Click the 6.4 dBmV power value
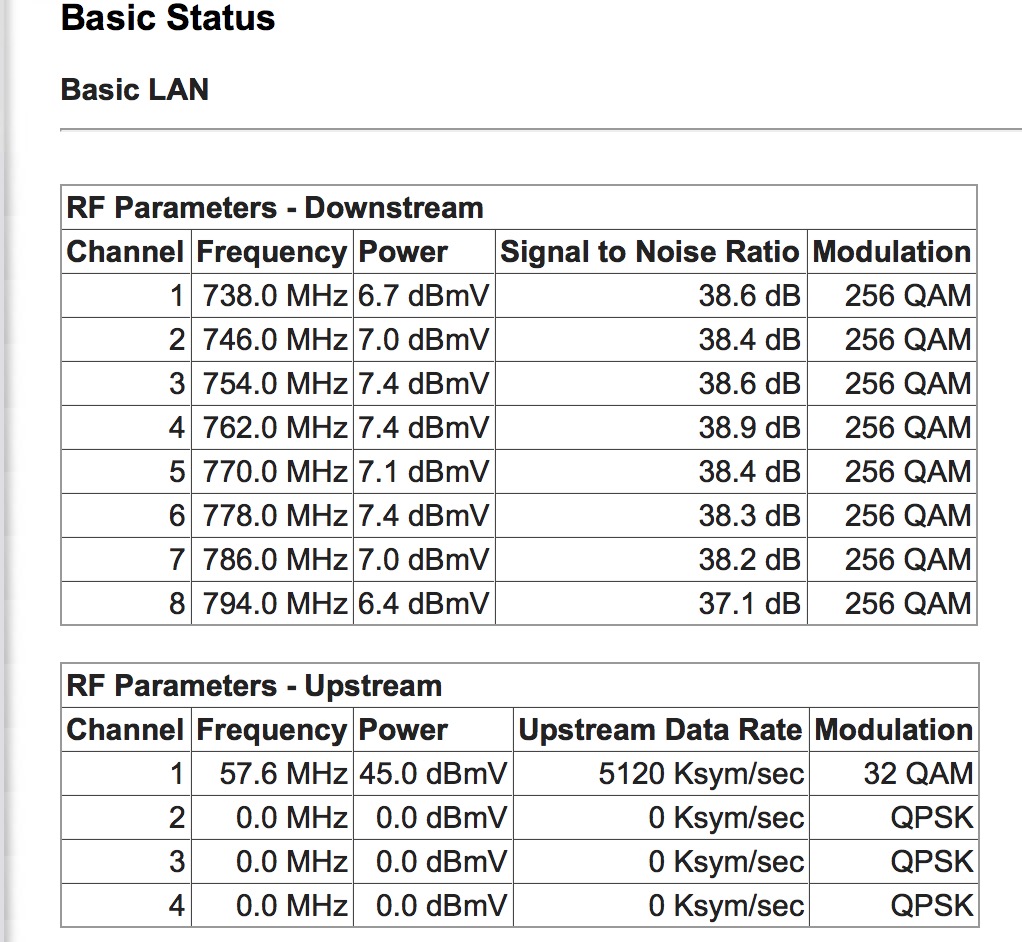 [x=424, y=604]
